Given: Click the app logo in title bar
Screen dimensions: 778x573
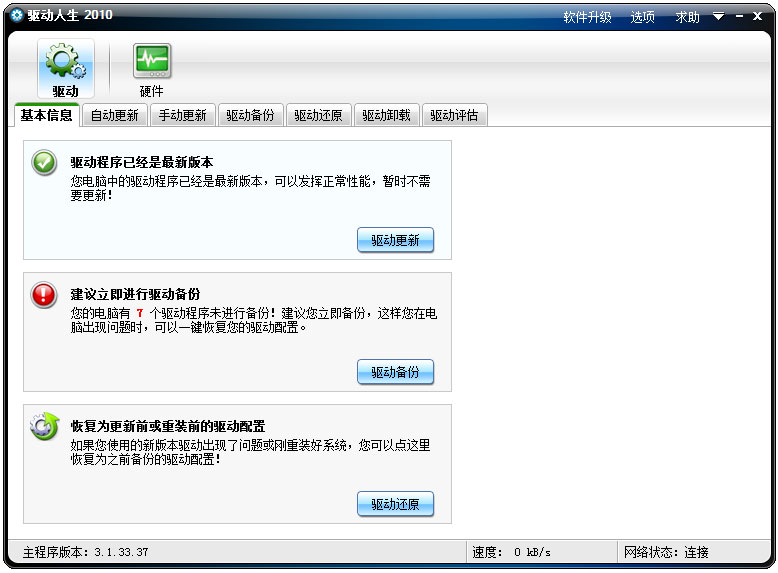Looking at the screenshot, I should coord(17,15).
